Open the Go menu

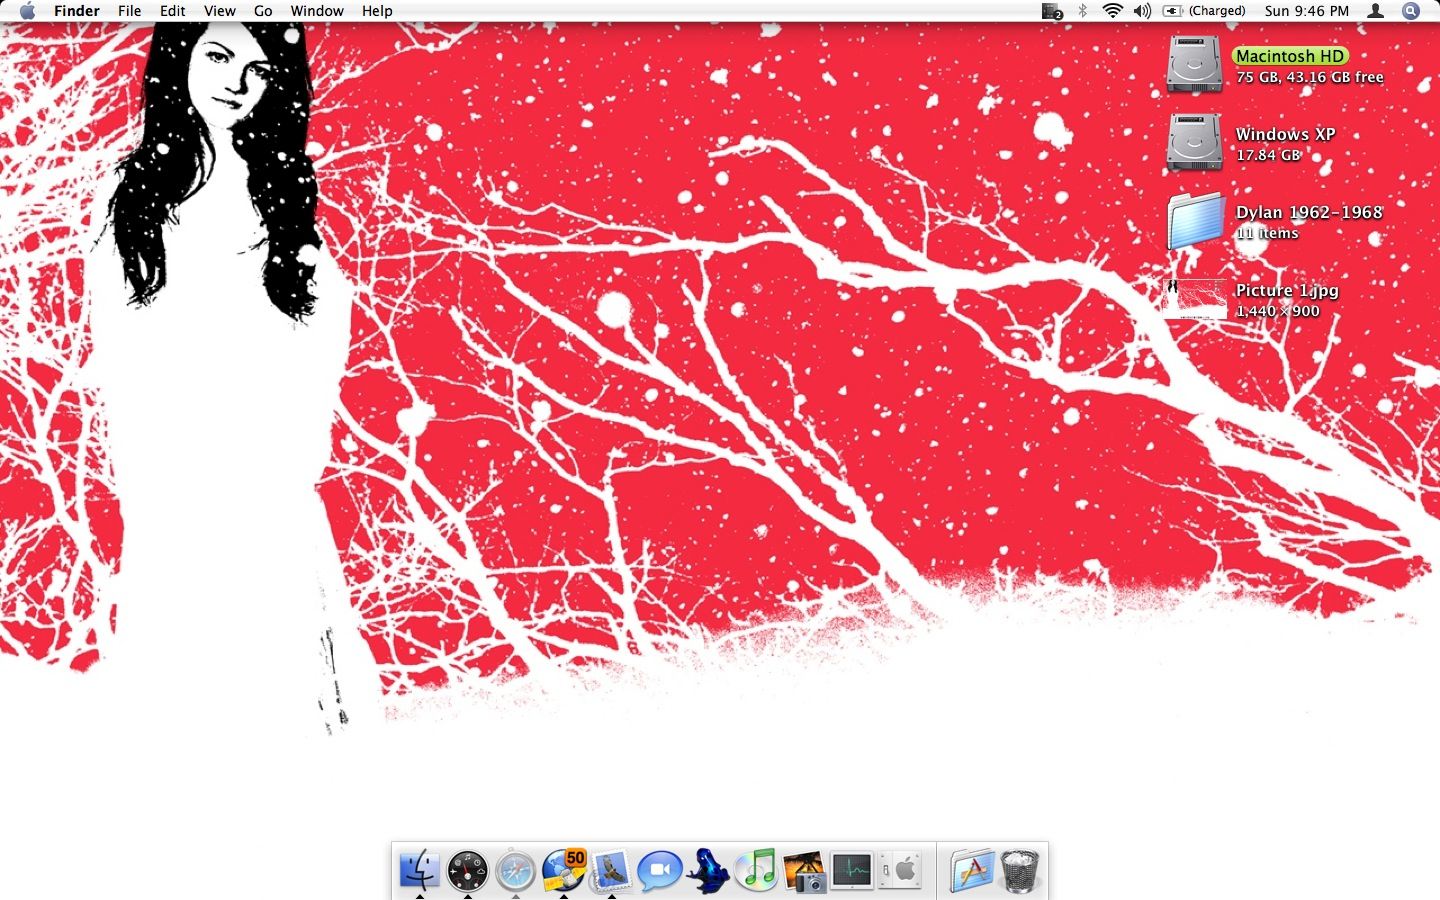[263, 11]
